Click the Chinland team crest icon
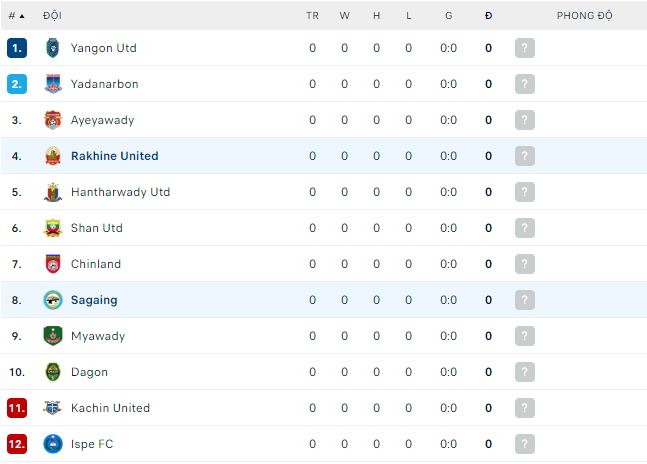The width and height of the screenshot is (647, 464). tap(53, 264)
